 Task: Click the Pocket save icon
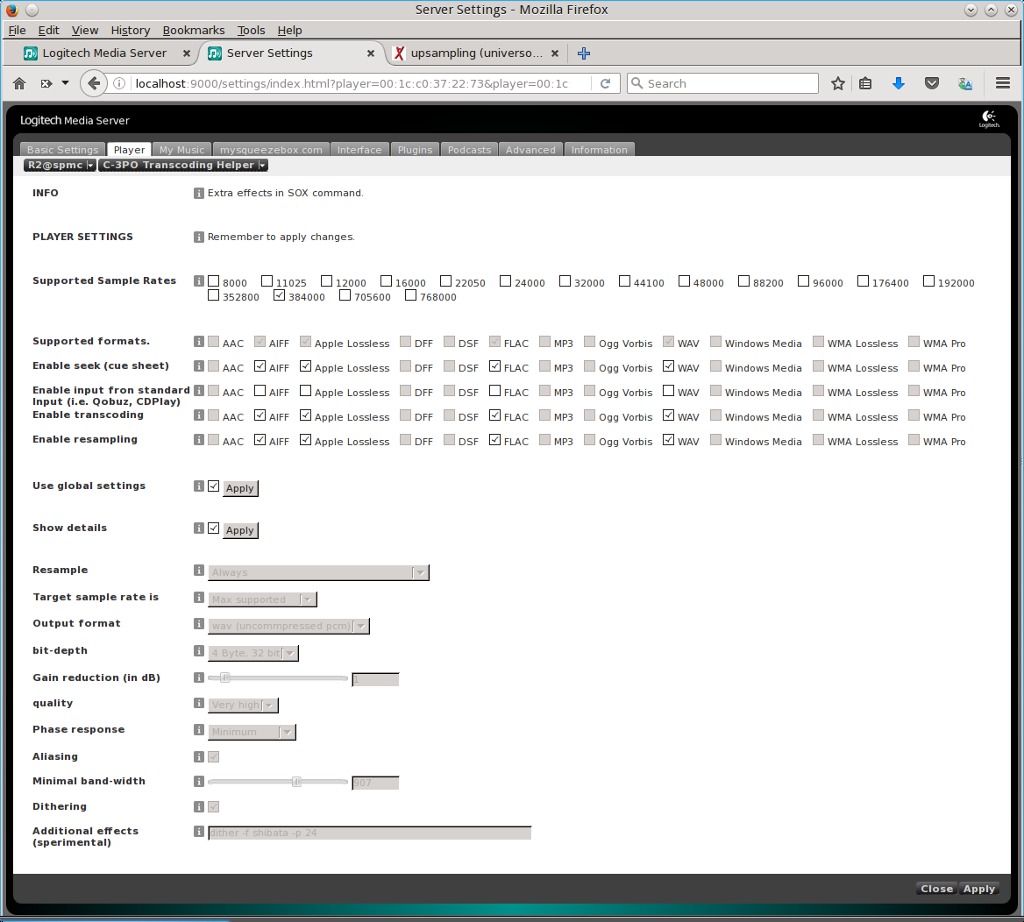pyautogui.click(x=932, y=84)
